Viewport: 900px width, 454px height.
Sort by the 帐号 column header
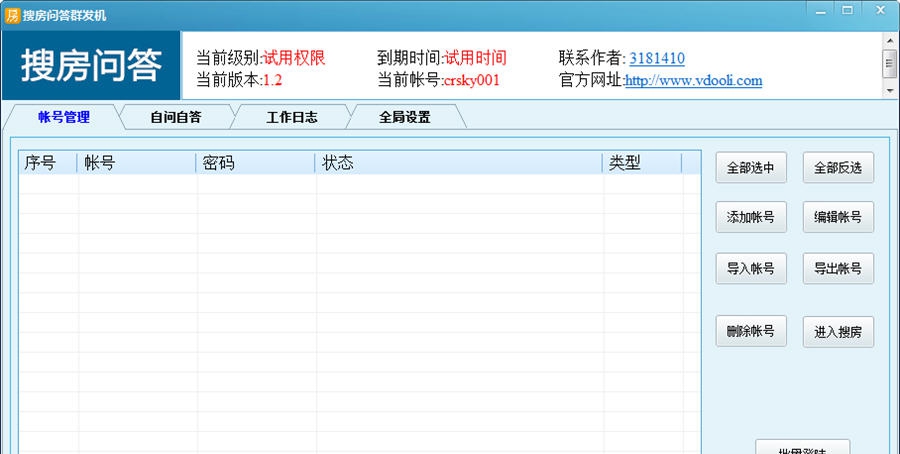coord(136,163)
